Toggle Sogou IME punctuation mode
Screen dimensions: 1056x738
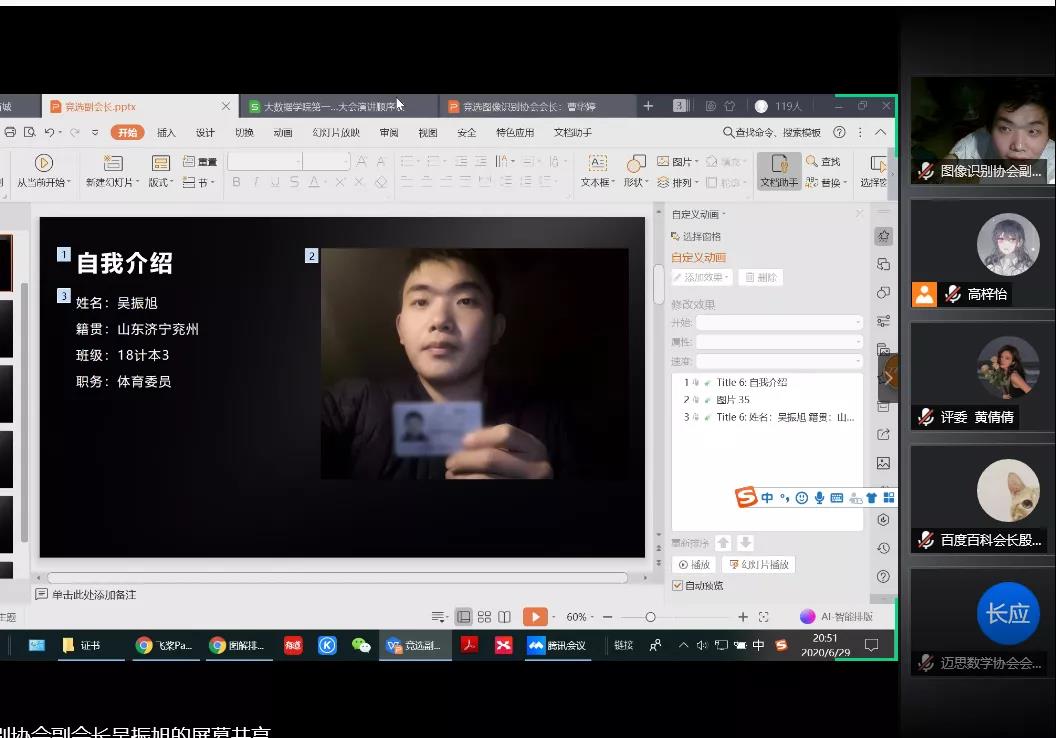click(784, 498)
